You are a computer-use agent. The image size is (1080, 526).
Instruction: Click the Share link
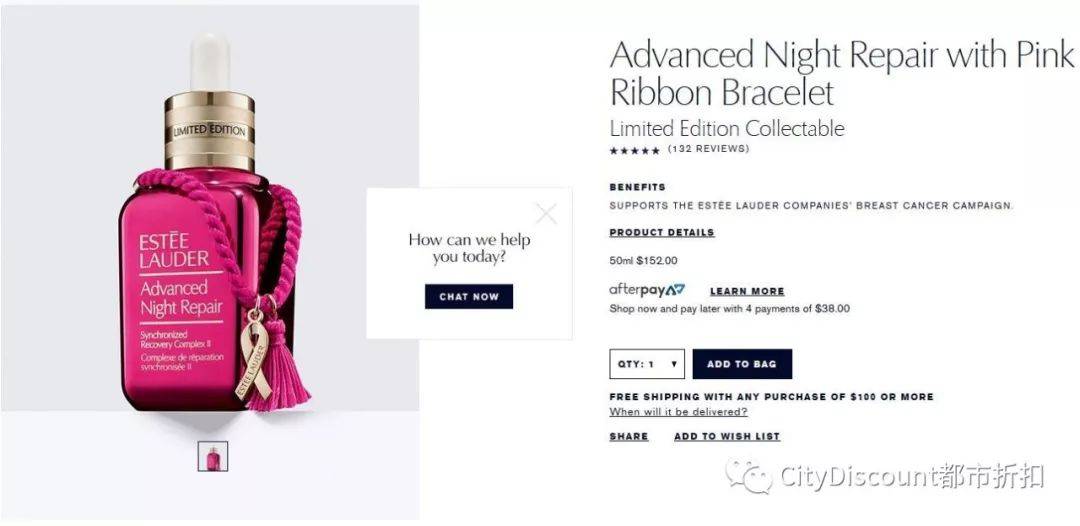click(x=629, y=436)
